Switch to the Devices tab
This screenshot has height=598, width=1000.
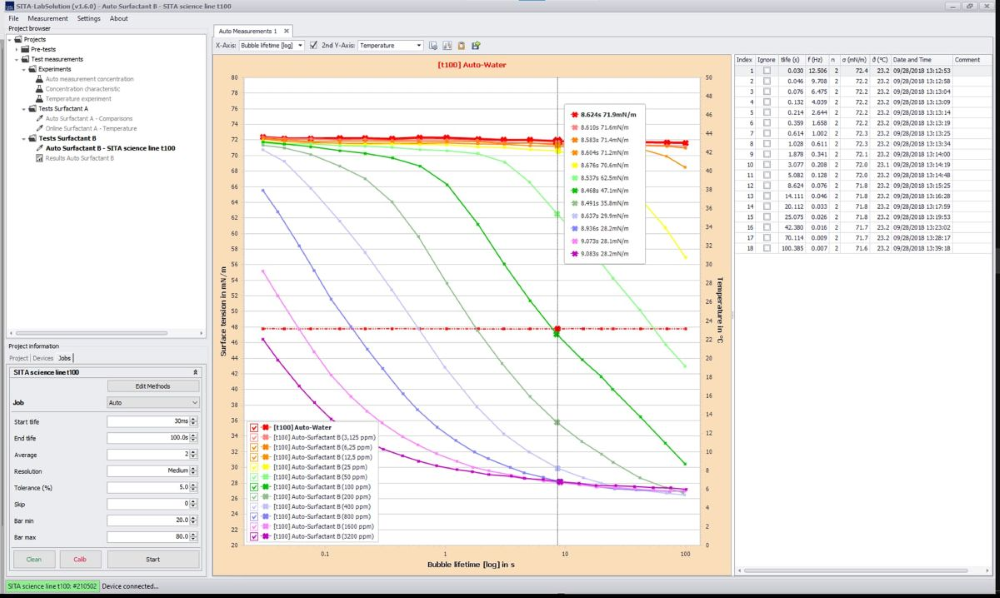(x=43, y=357)
